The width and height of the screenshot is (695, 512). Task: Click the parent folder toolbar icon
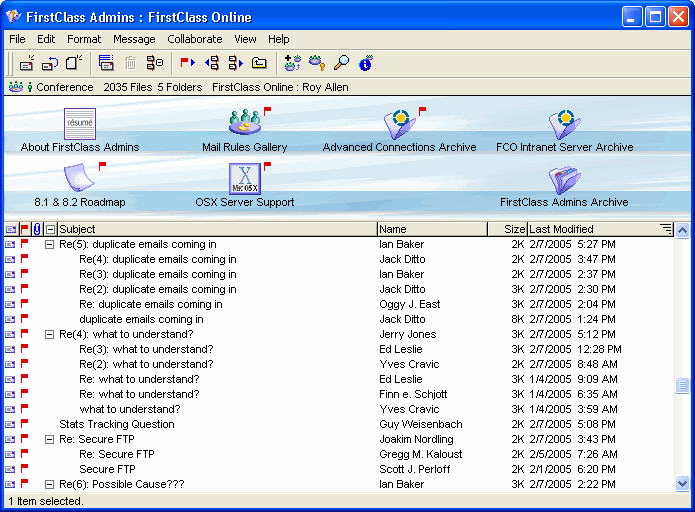[x=259, y=63]
